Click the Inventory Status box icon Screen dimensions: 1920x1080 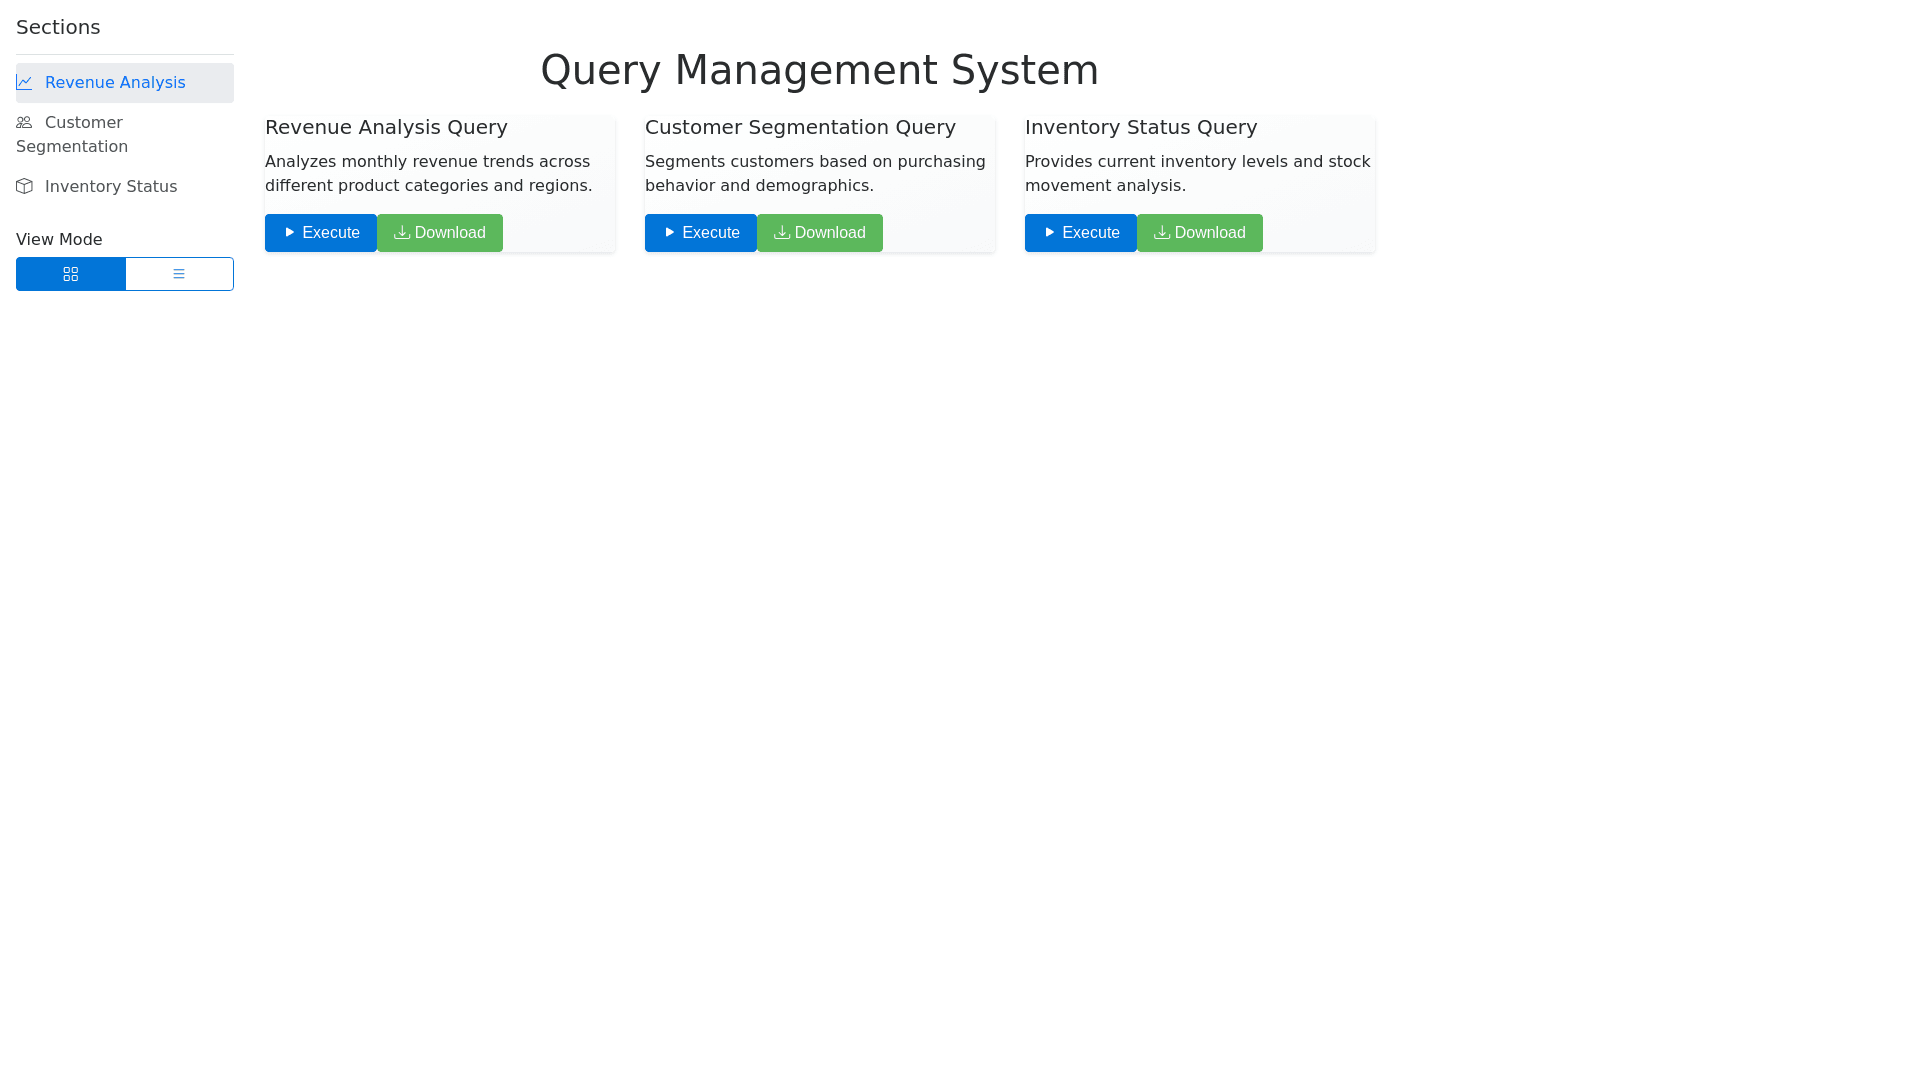[x=24, y=187]
